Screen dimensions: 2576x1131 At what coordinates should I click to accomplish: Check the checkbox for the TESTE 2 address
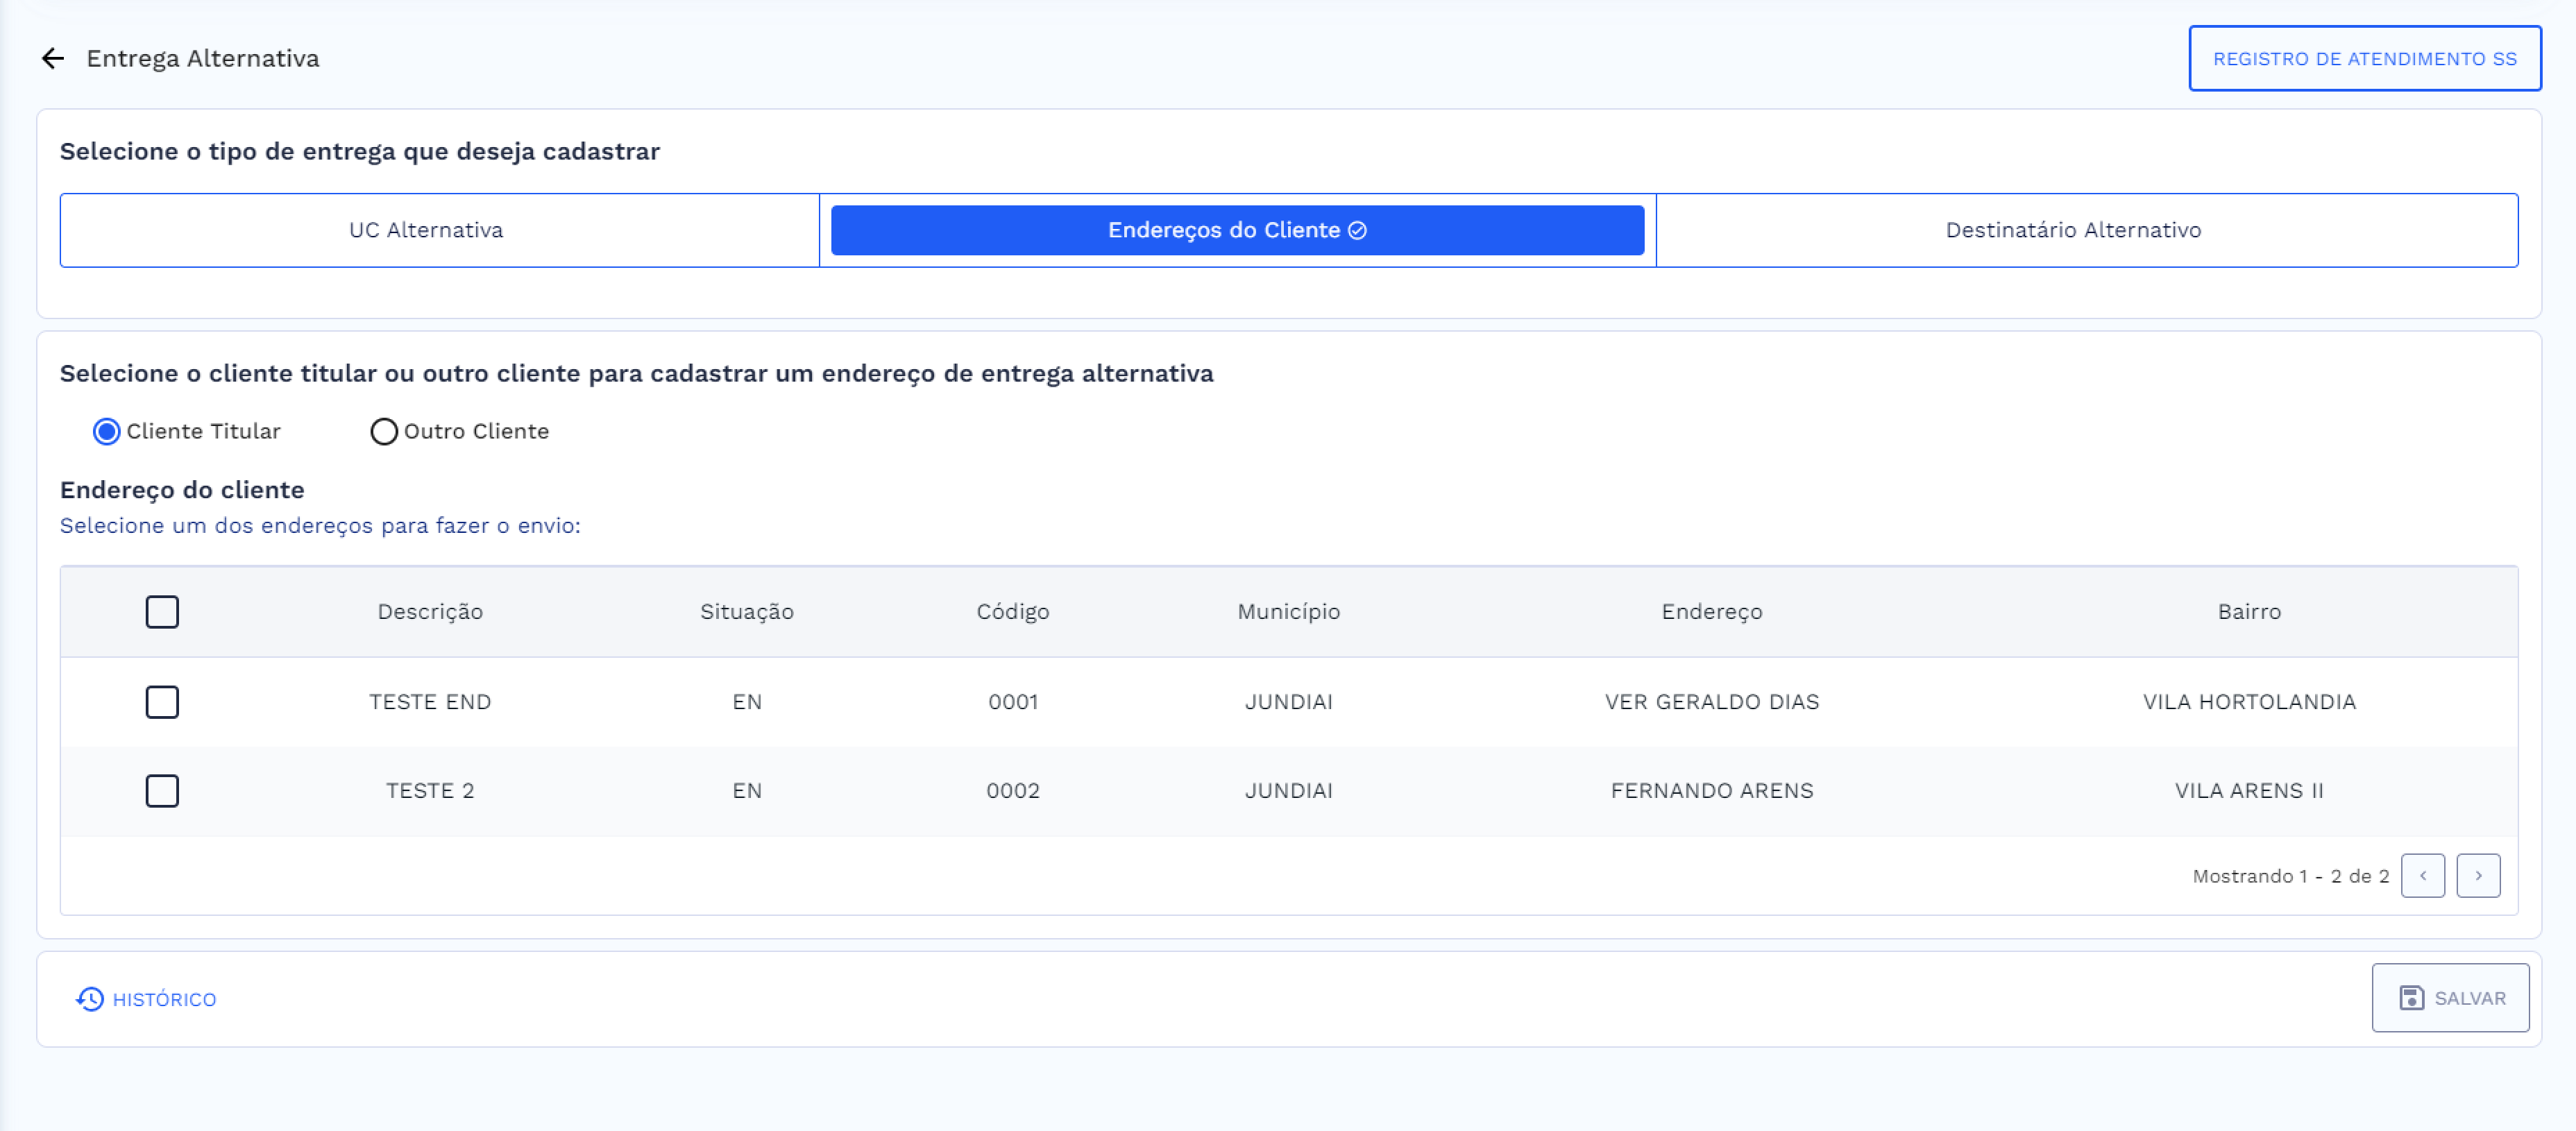161,790
